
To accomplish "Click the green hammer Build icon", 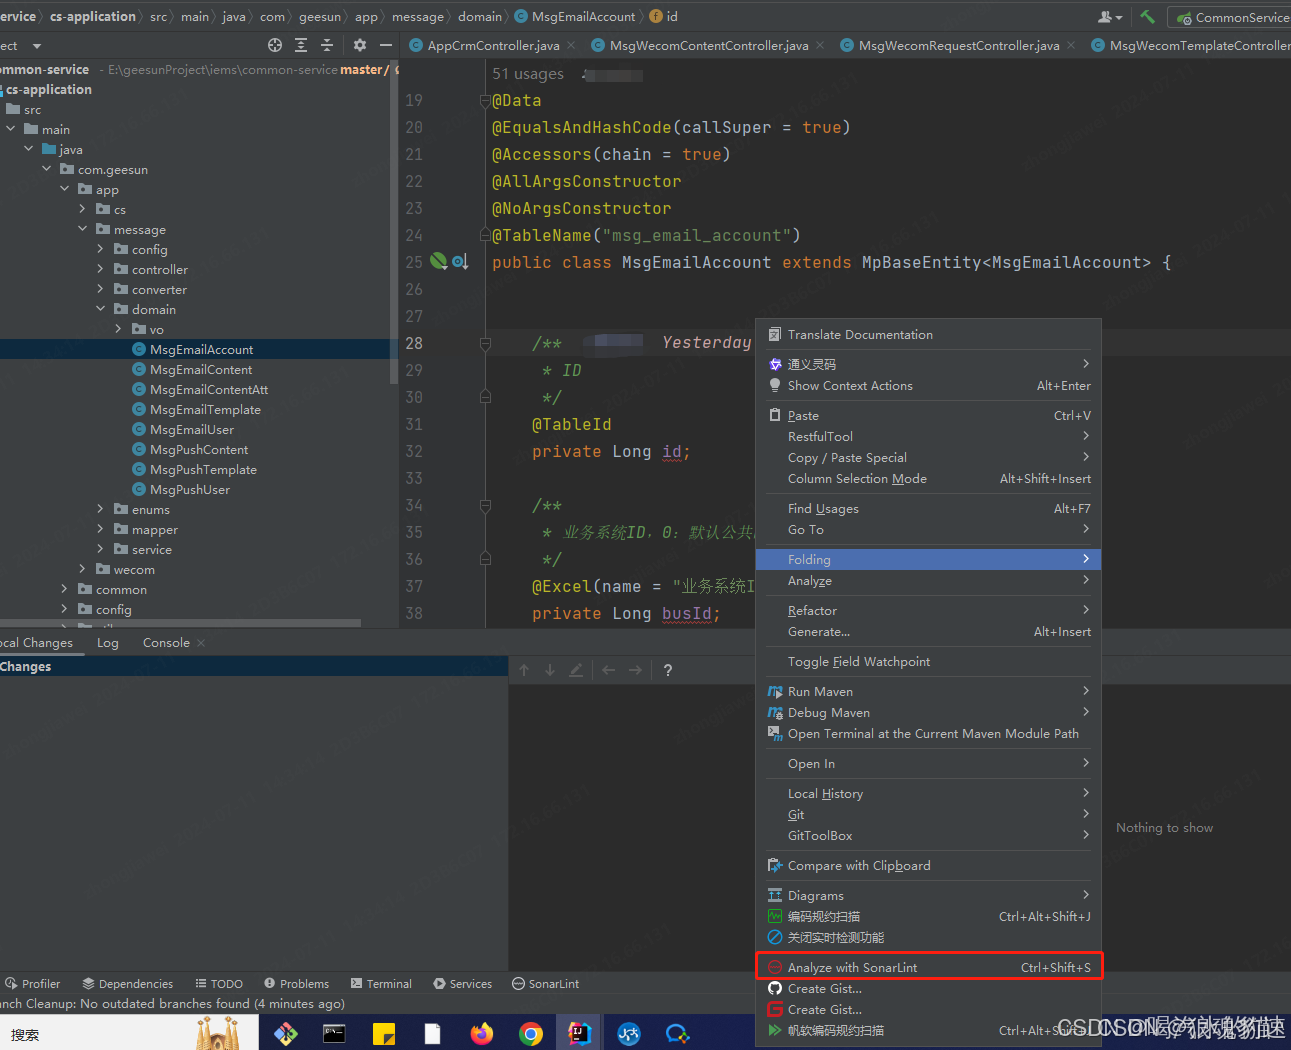I will click(x=1148, y=17).
